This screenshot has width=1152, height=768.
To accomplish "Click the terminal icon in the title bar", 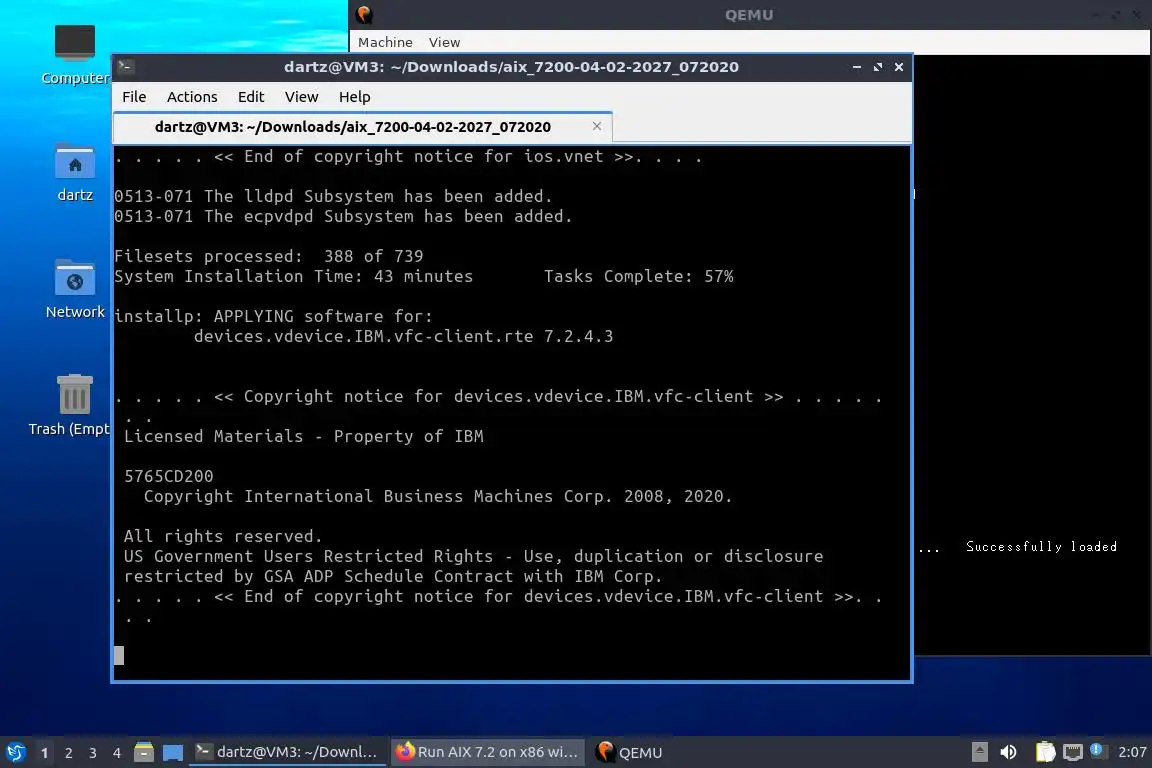I will coord(125,67).
